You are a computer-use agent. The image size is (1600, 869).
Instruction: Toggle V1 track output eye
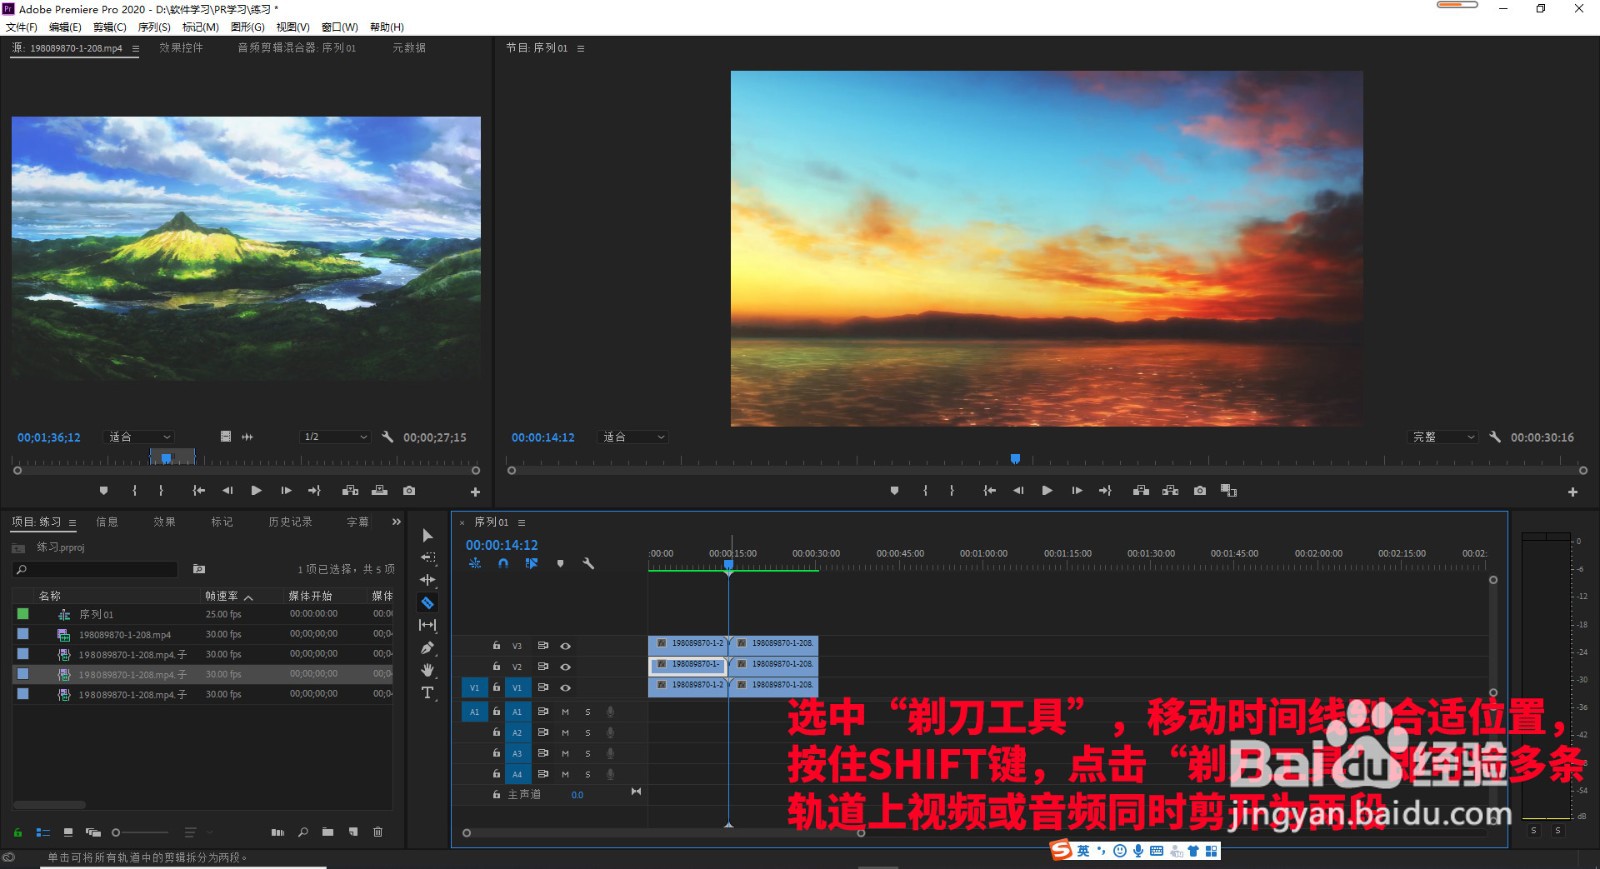pyautogui.click(x=565, y=688)
